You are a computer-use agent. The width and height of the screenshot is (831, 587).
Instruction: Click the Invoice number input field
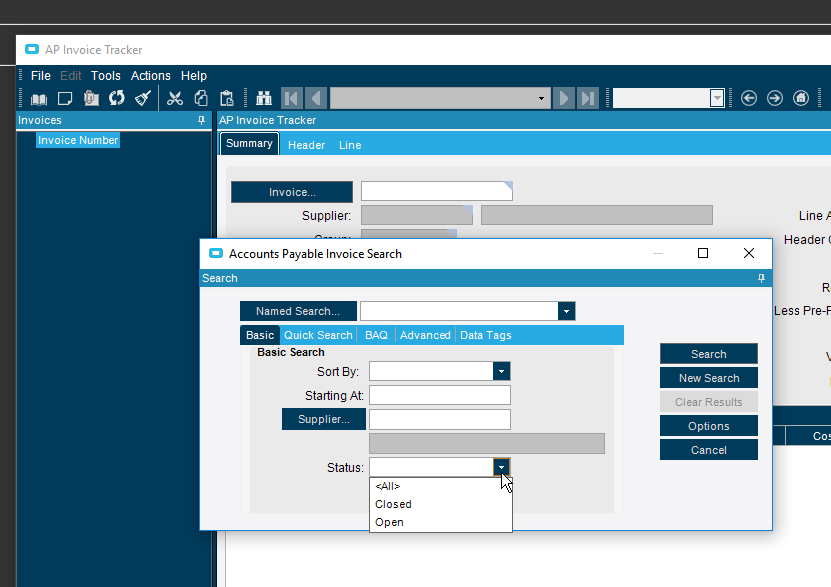(x=437, y=191)
